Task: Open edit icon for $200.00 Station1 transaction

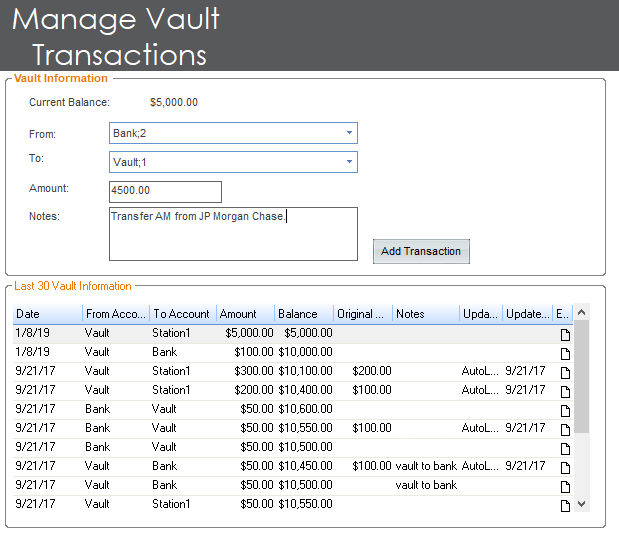Action: point(565,390)
